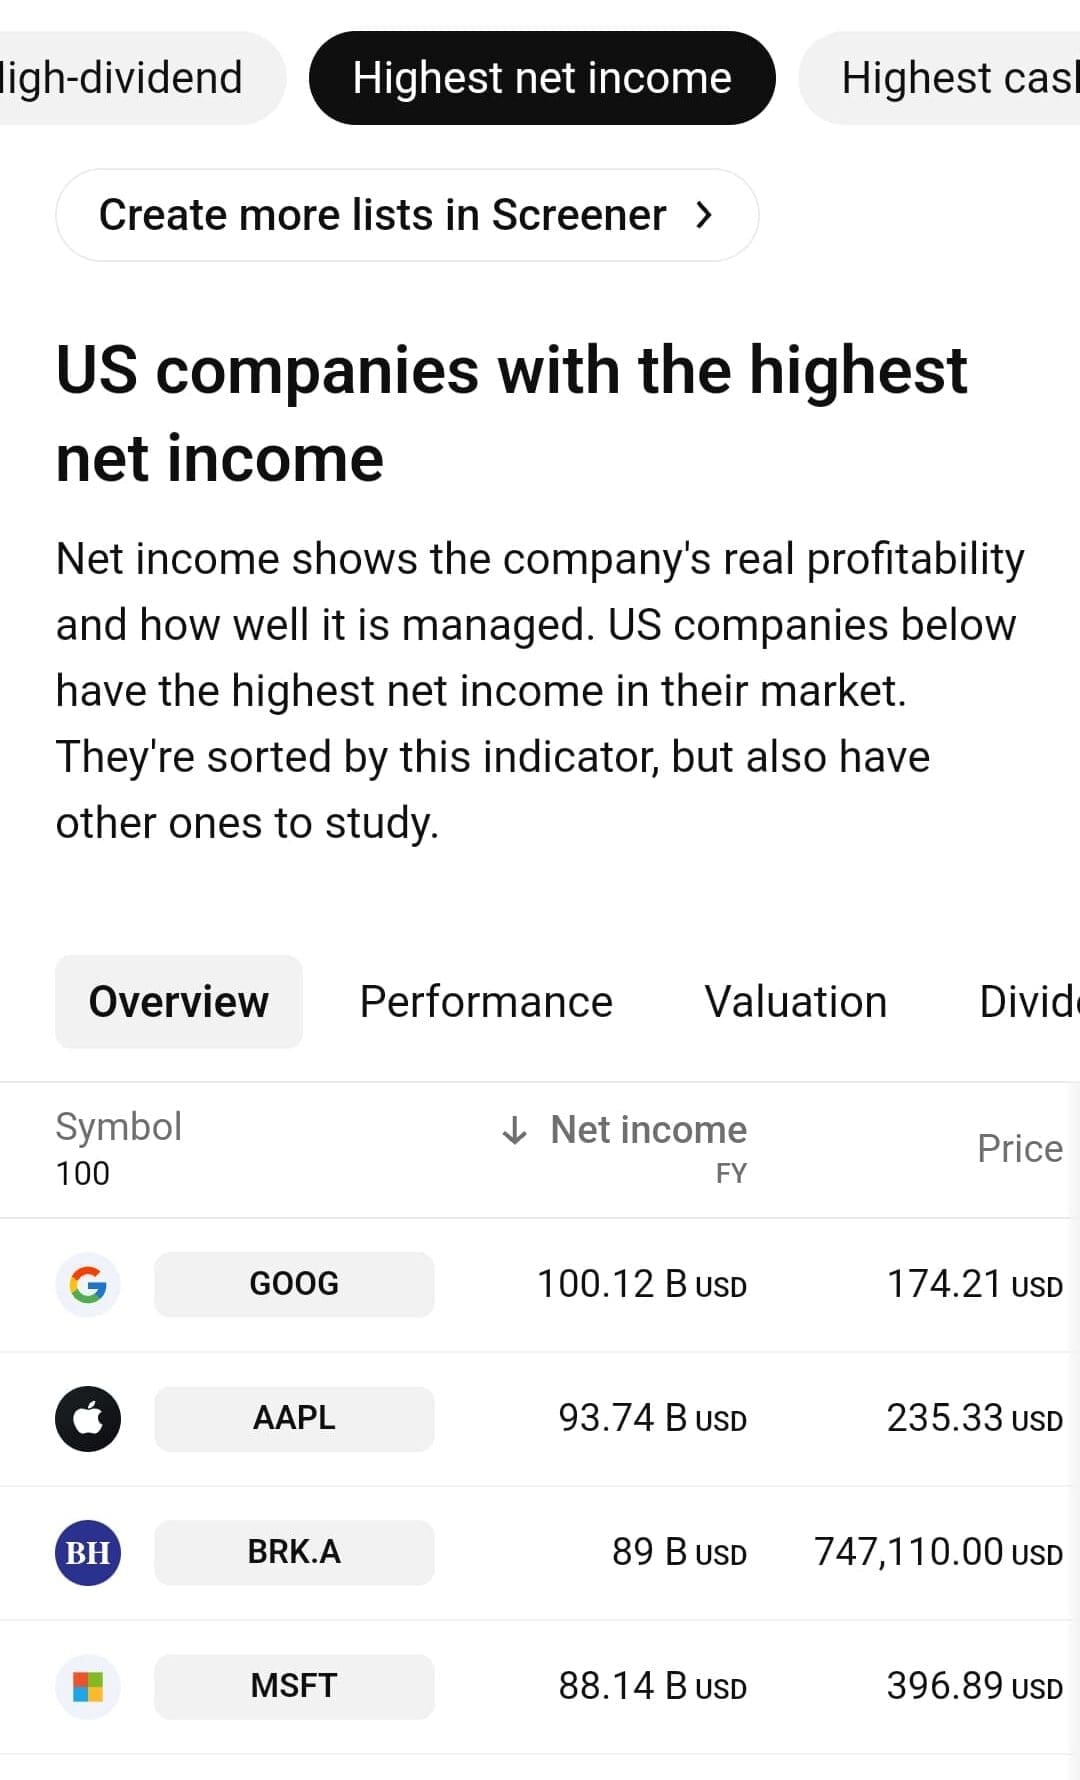Image resolution: width=1080 pixels, height=1780 pixels.
Task: Open the AAPL symbol
Action: click(294, 1418)
